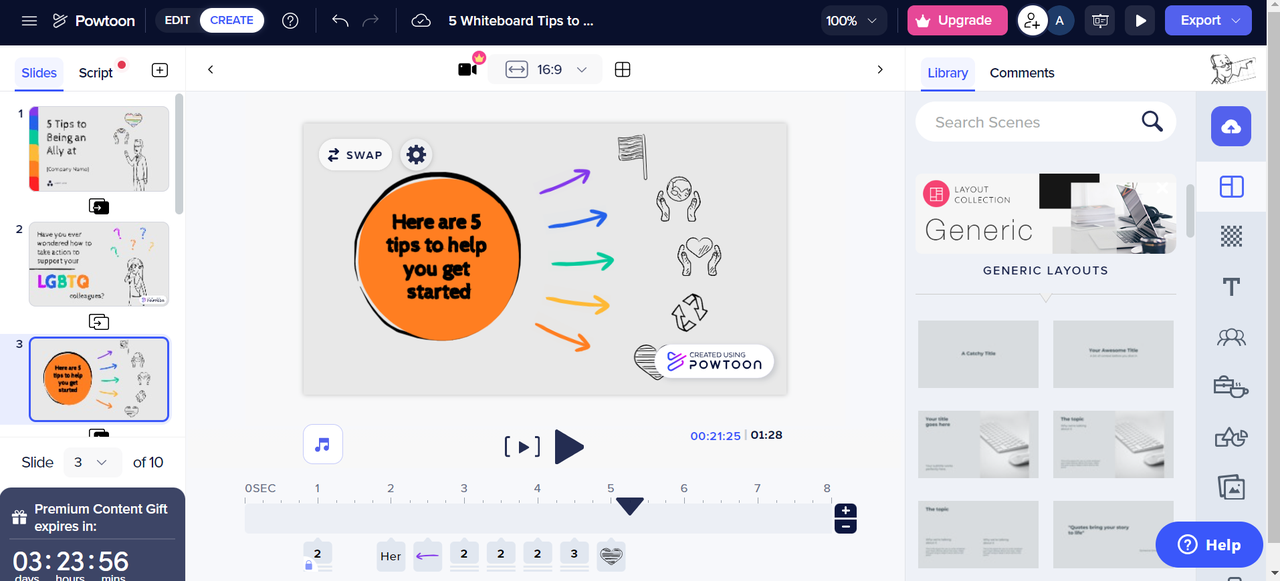Collapse the library panel with right chevron
This screenshot has height=581, width=1280.
pos(880,70)
